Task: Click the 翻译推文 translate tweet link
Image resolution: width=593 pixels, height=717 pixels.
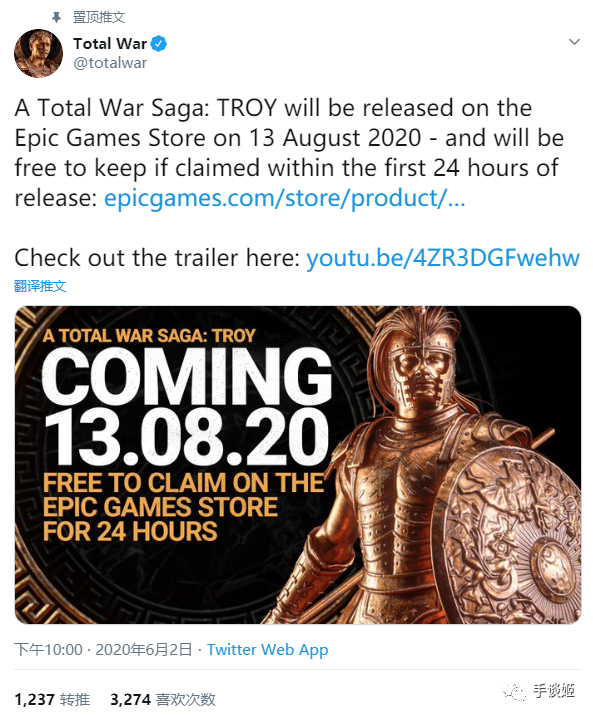Action: [x=40, y=286]
